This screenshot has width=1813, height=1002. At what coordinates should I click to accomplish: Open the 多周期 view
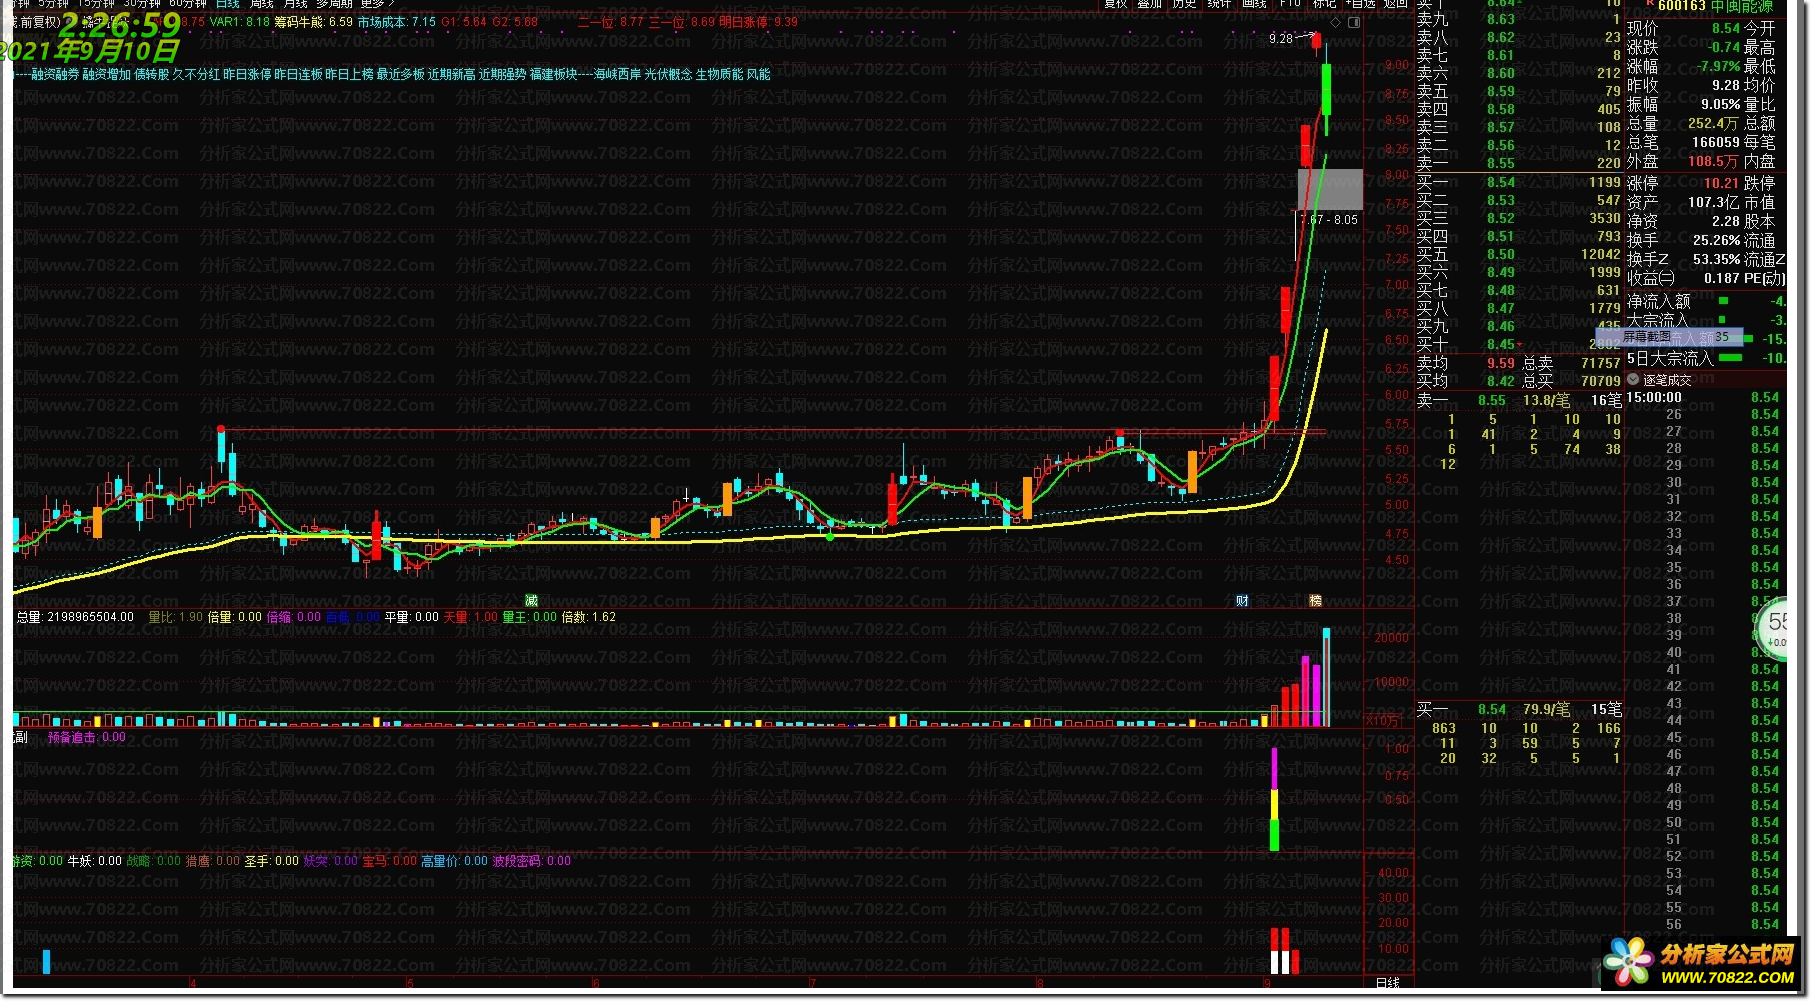pos(335,4)
